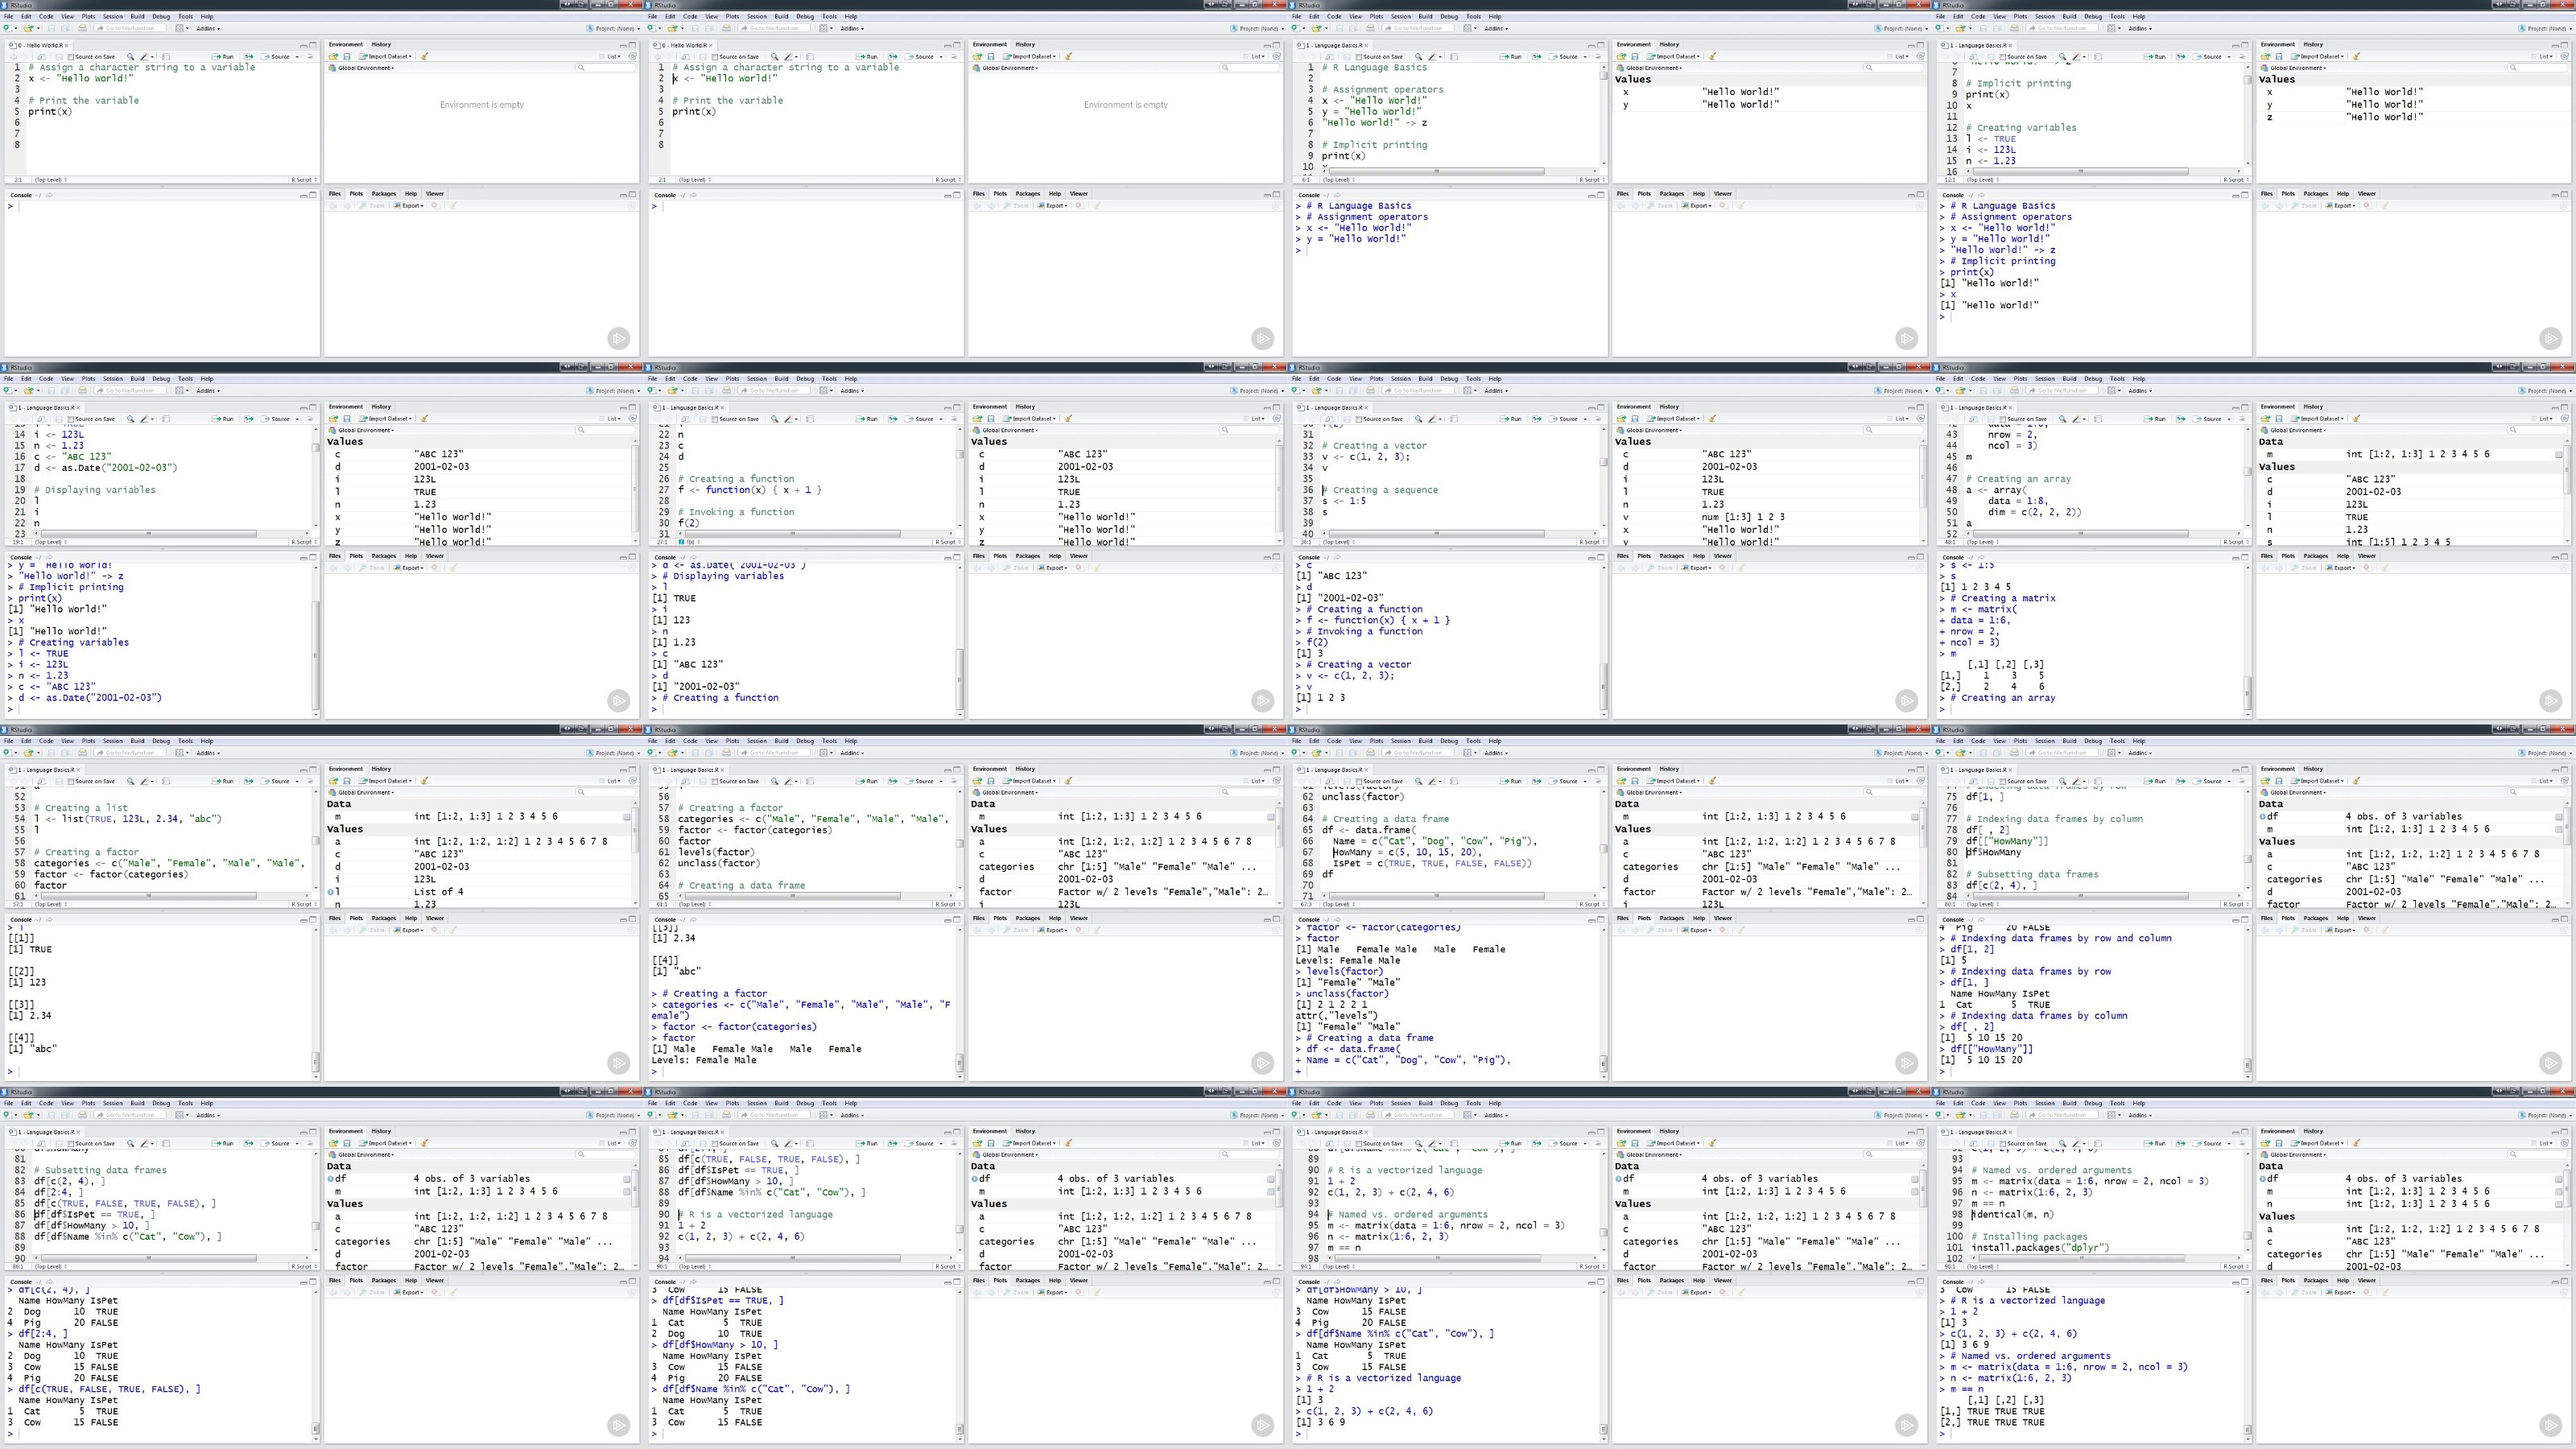The image size is (2576, 1449).
Task: Open Project: (None) dropdown in 'df$HowMany' window
Action: (2545, 752)
